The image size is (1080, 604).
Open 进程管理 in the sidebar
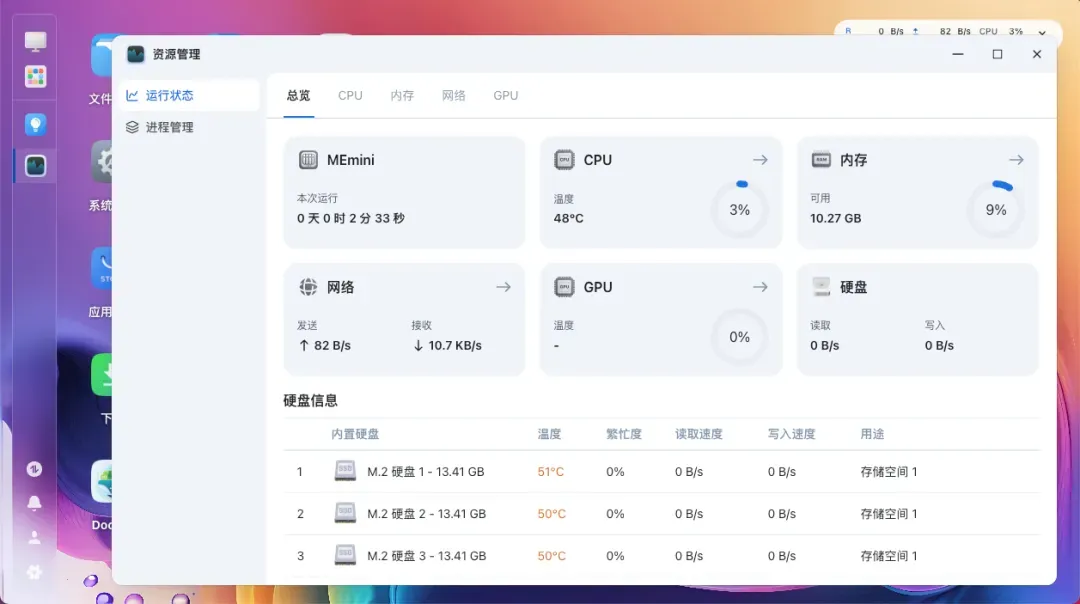169,128
